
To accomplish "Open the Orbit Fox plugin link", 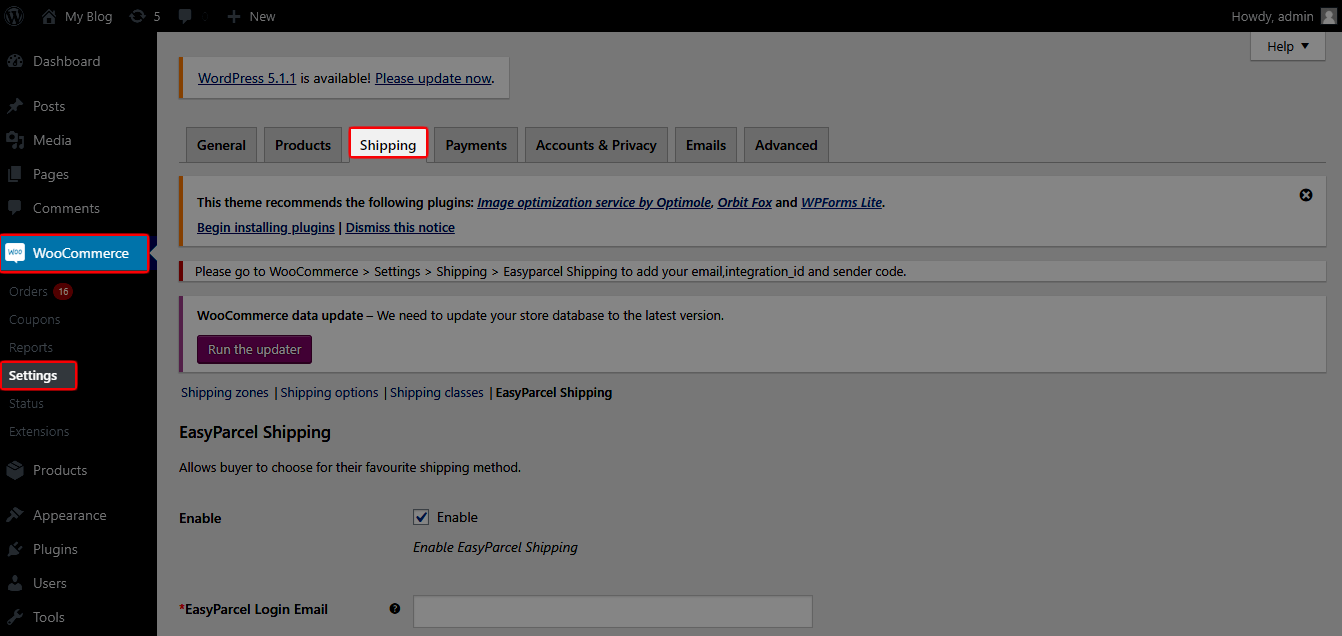I will [744, 202].
